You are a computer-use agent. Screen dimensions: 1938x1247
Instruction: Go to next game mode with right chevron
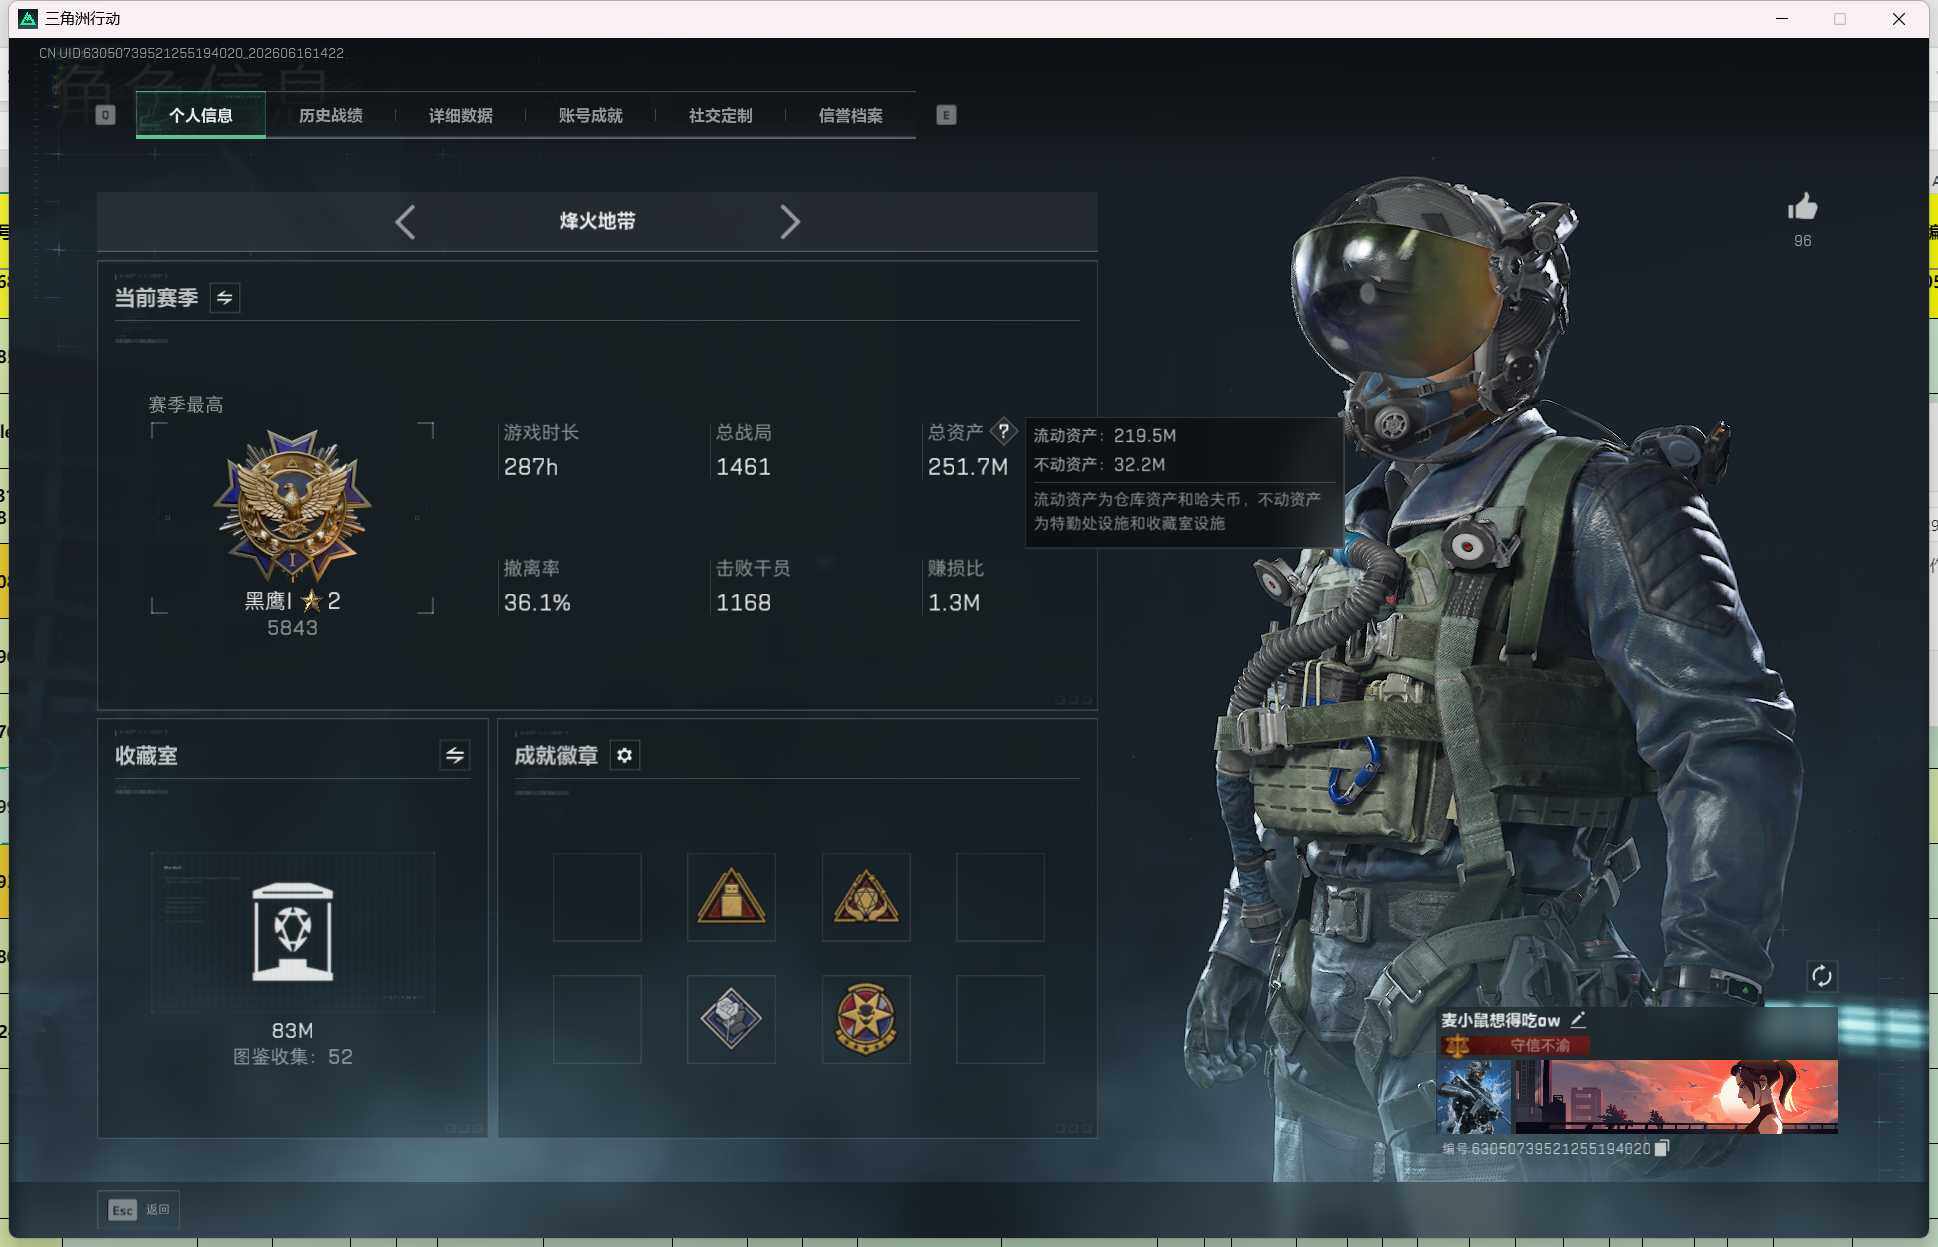coord(790,222)
